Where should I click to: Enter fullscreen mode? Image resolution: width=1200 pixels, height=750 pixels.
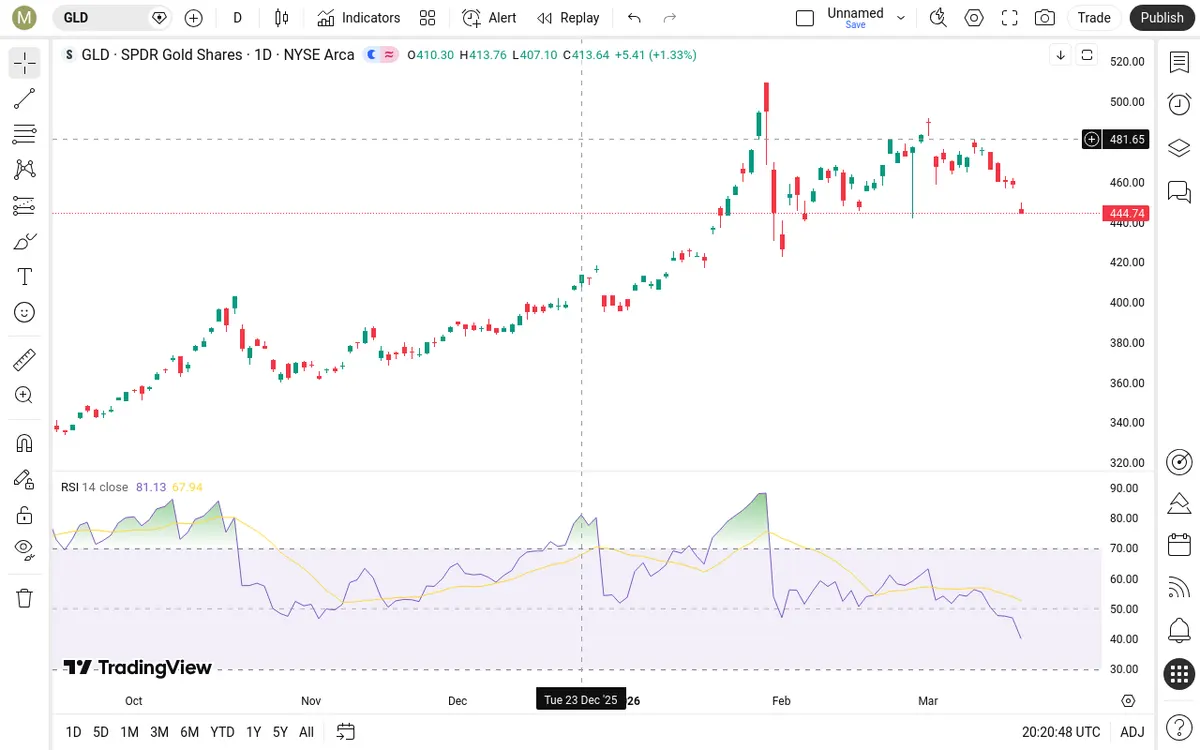(x=1010, y=18)
